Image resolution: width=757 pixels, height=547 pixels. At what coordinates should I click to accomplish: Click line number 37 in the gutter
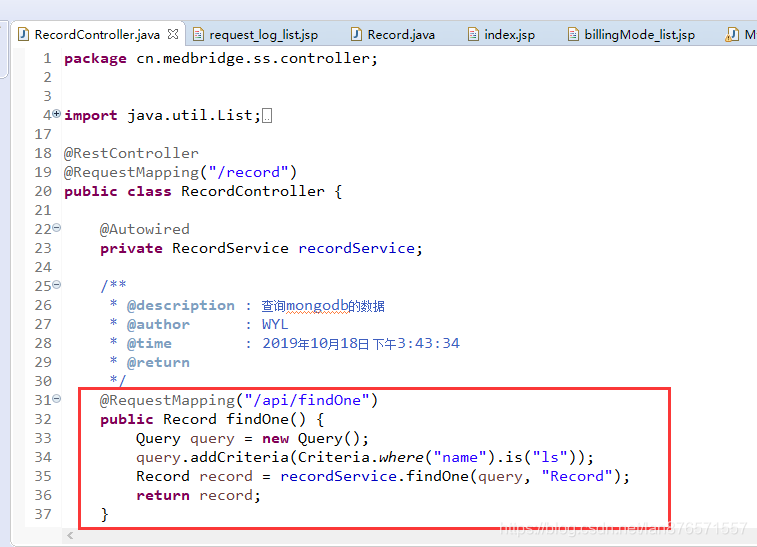pos(43,514)
